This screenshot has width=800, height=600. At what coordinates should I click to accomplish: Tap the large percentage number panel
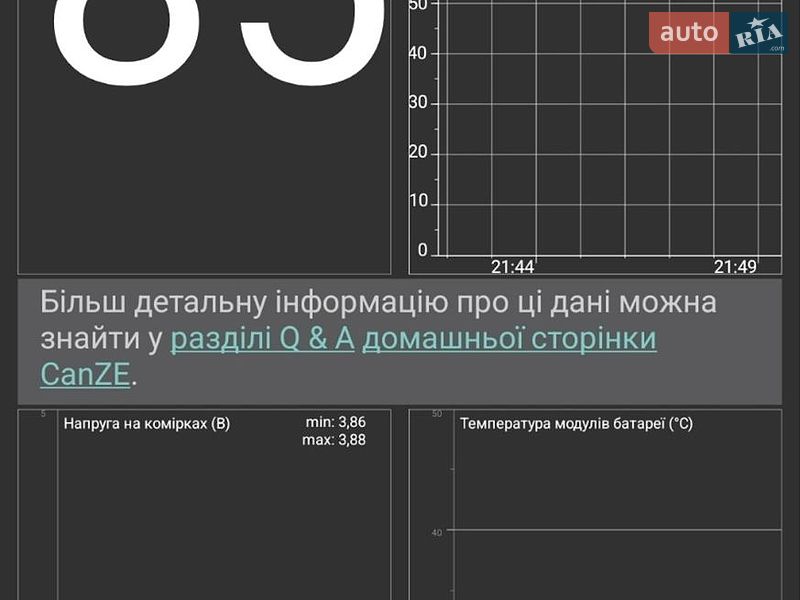[204, 137]
